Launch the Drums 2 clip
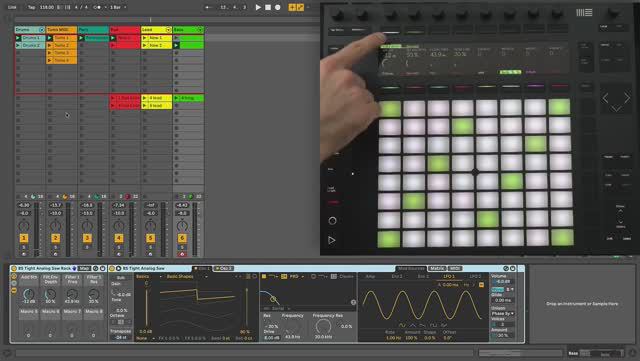640x361 pixels. point(18,45)
